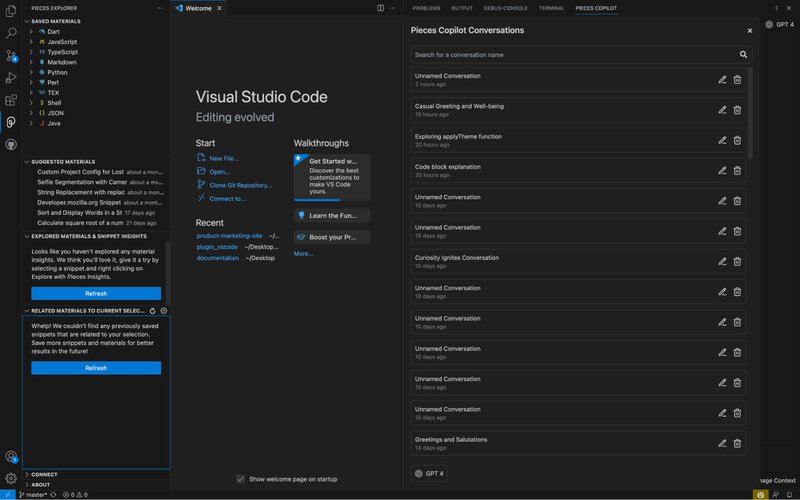The width and height of the screenshot is (800, 500).
Task: Click Refresh under Explored Materials
Action: [96, 293]
